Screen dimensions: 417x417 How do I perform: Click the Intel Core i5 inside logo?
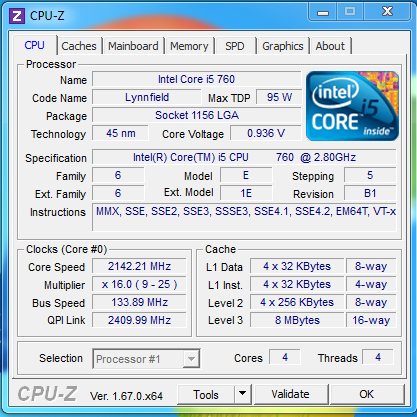point(352,106)
